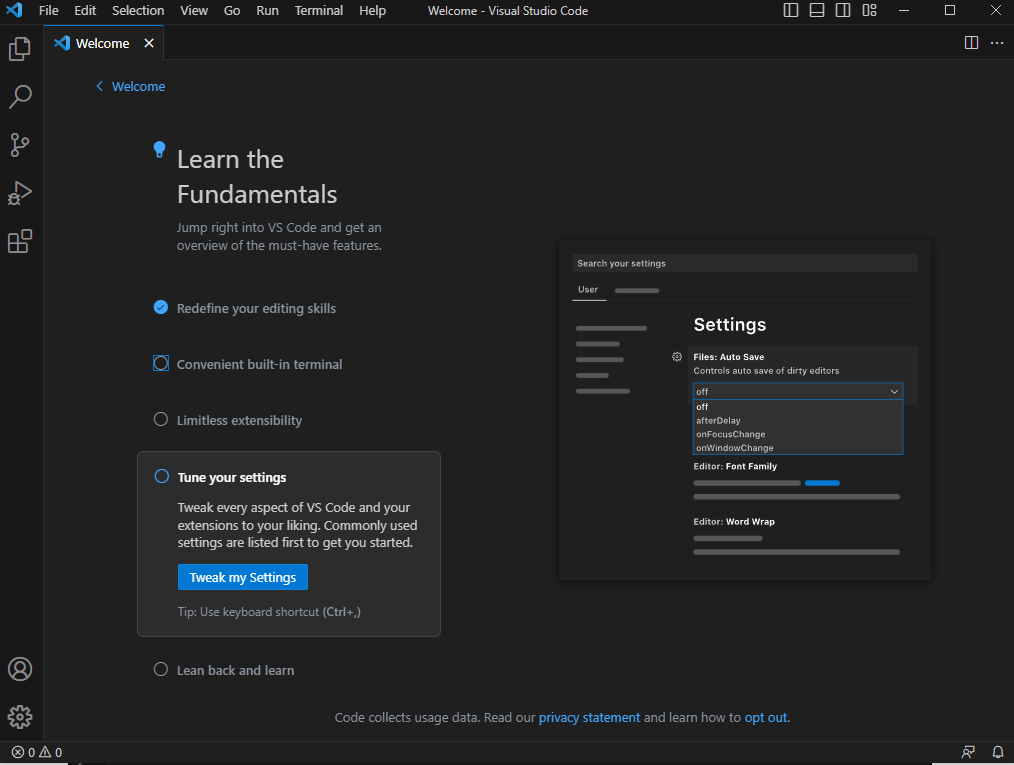Open the Manage gear icon
The width and height of the screenshot is (1014, 765).
pyautogui.click(x=20, y=717)
